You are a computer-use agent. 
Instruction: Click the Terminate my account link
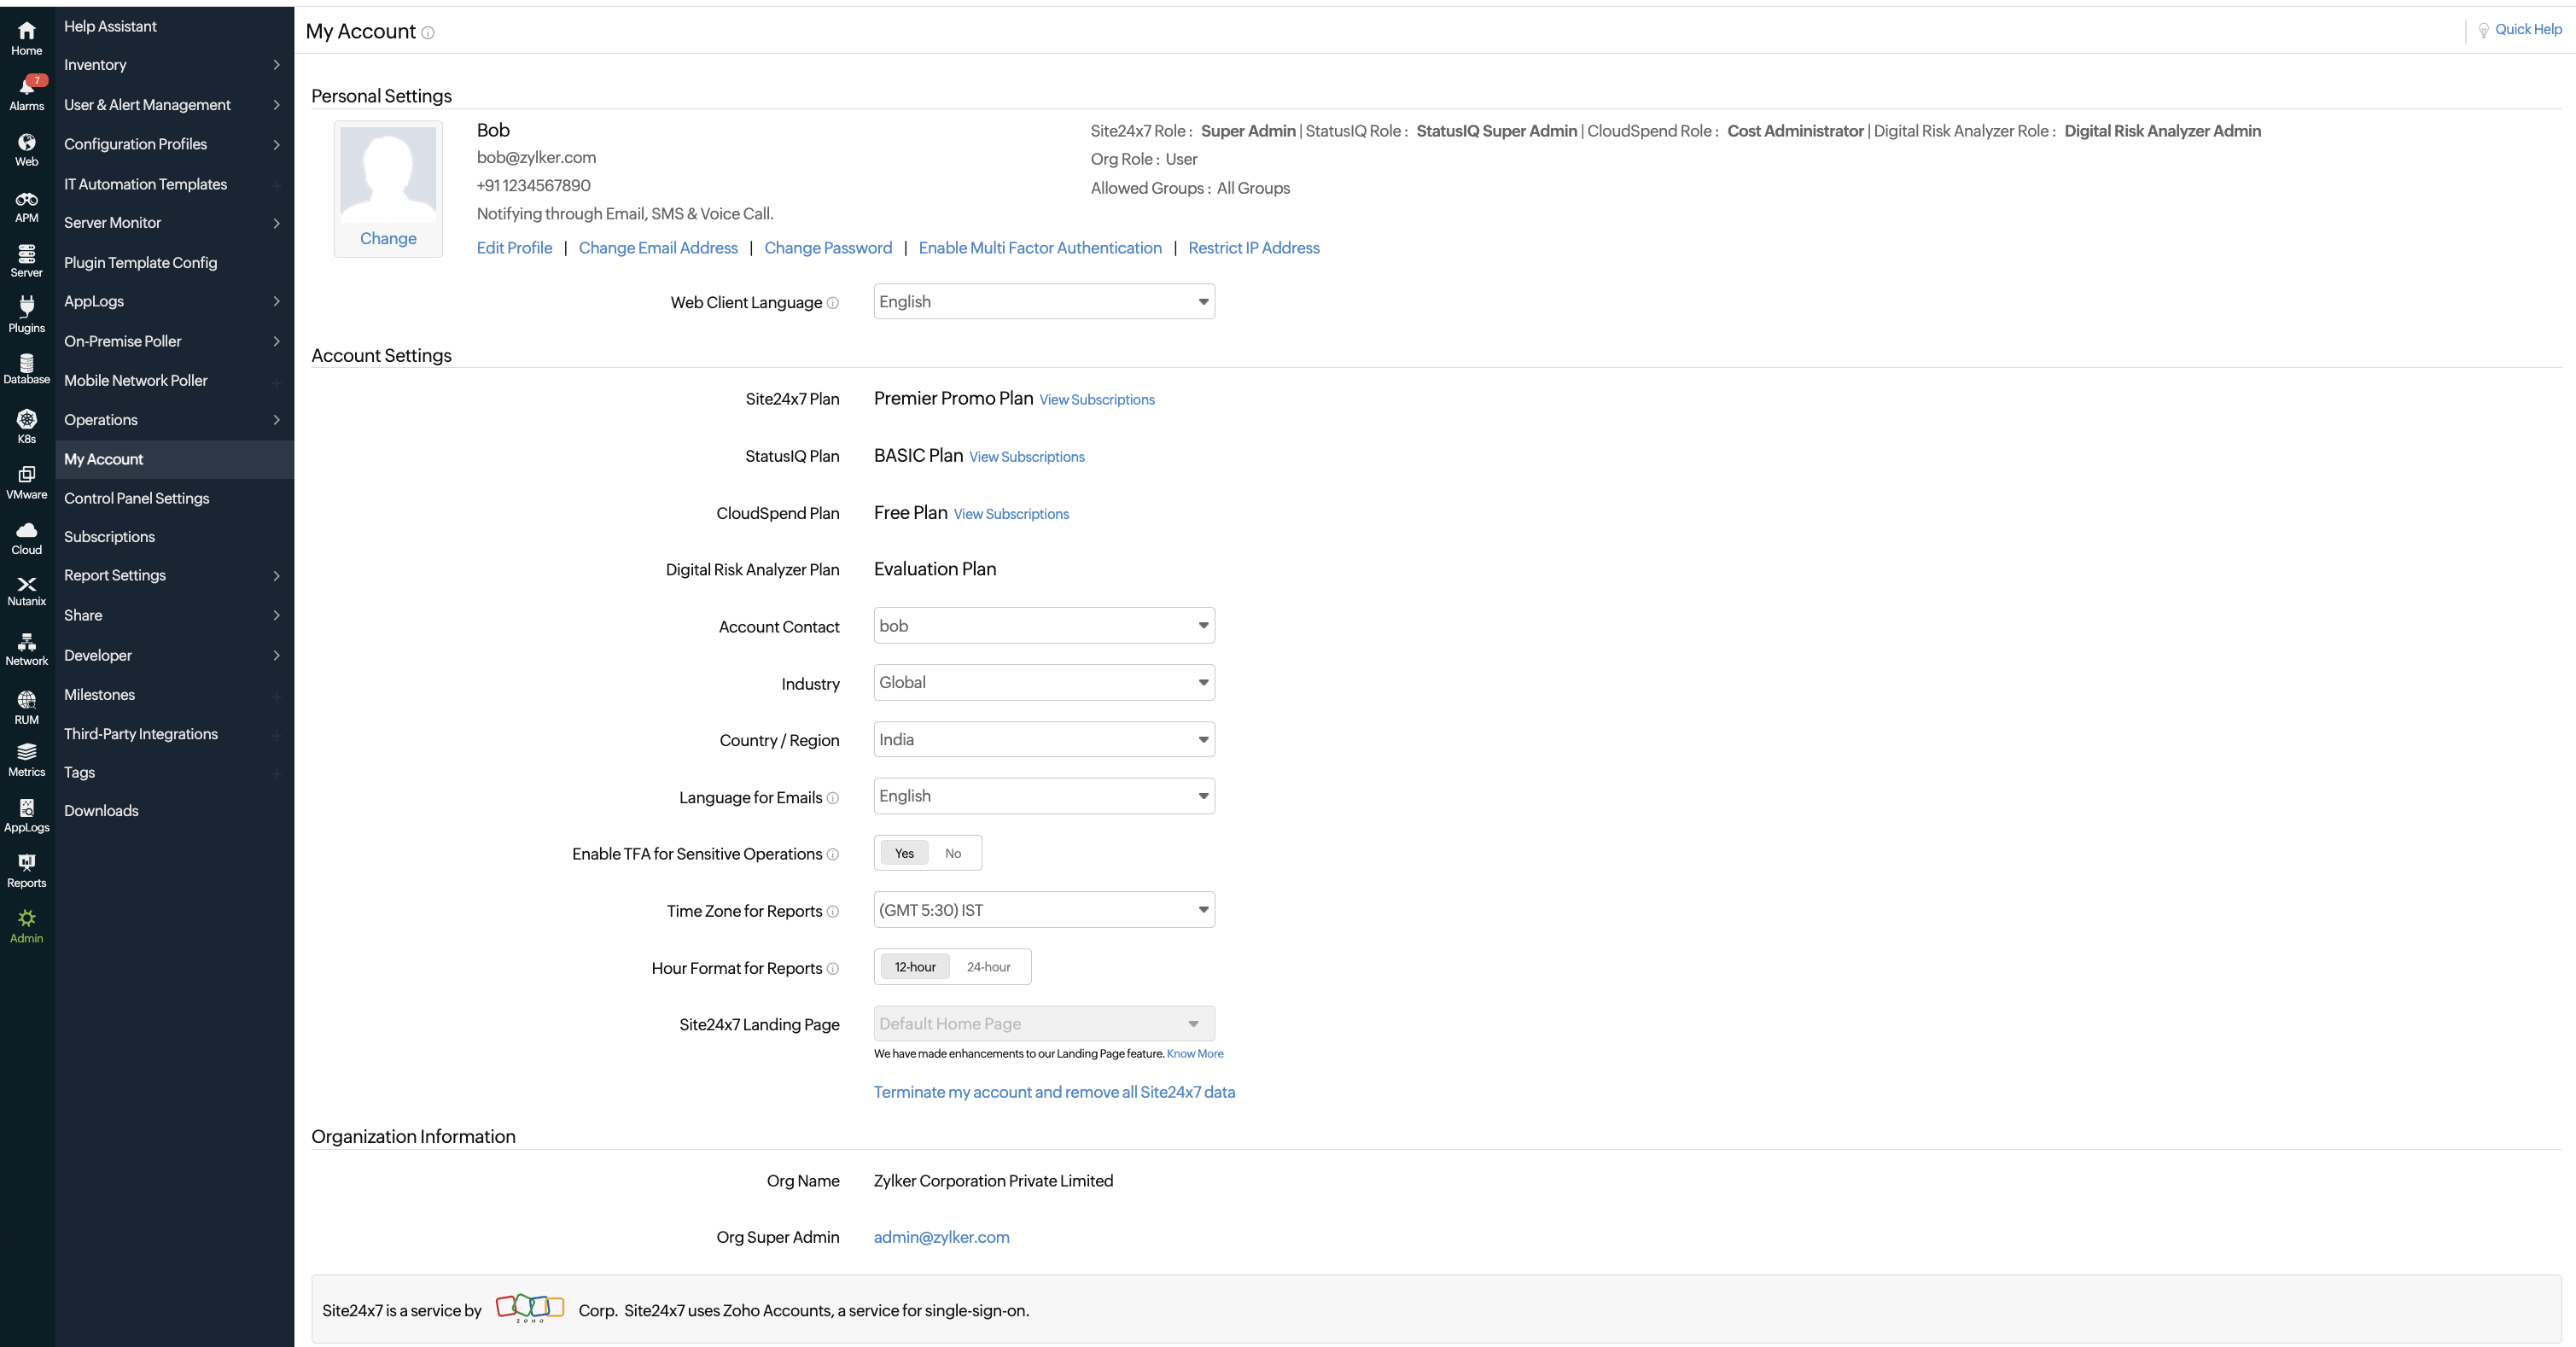click(x=1054, y=1092)
